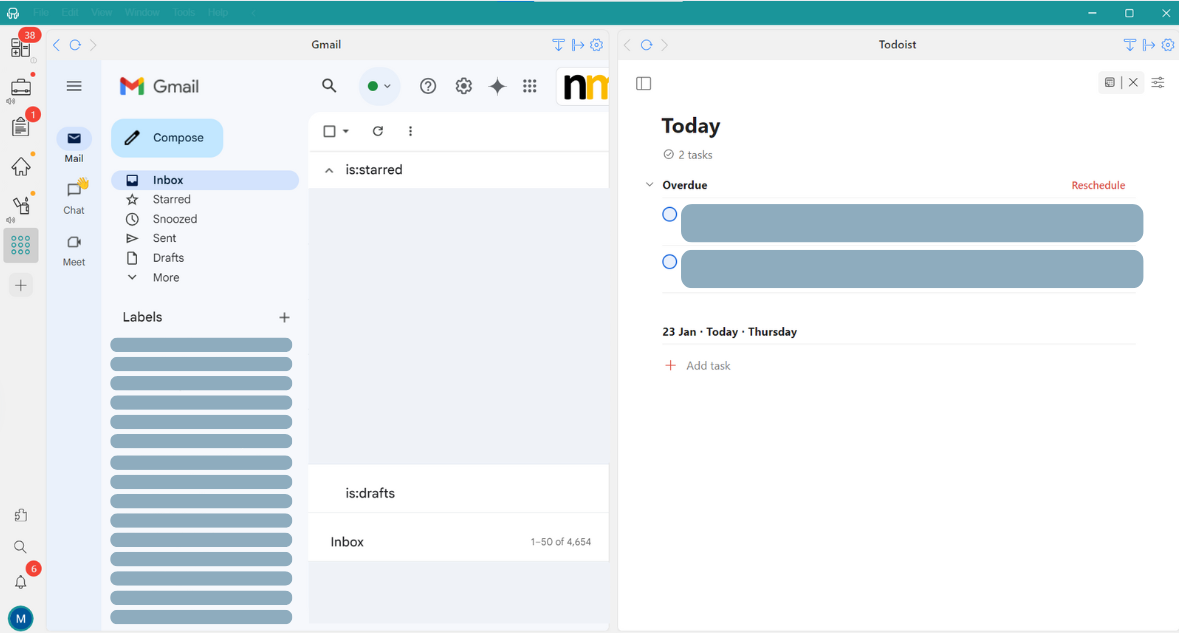Click the Gmail settings gear
The width and height of the screenshot is (1179, 633).
pyautogui.click(x=463, y=85)
